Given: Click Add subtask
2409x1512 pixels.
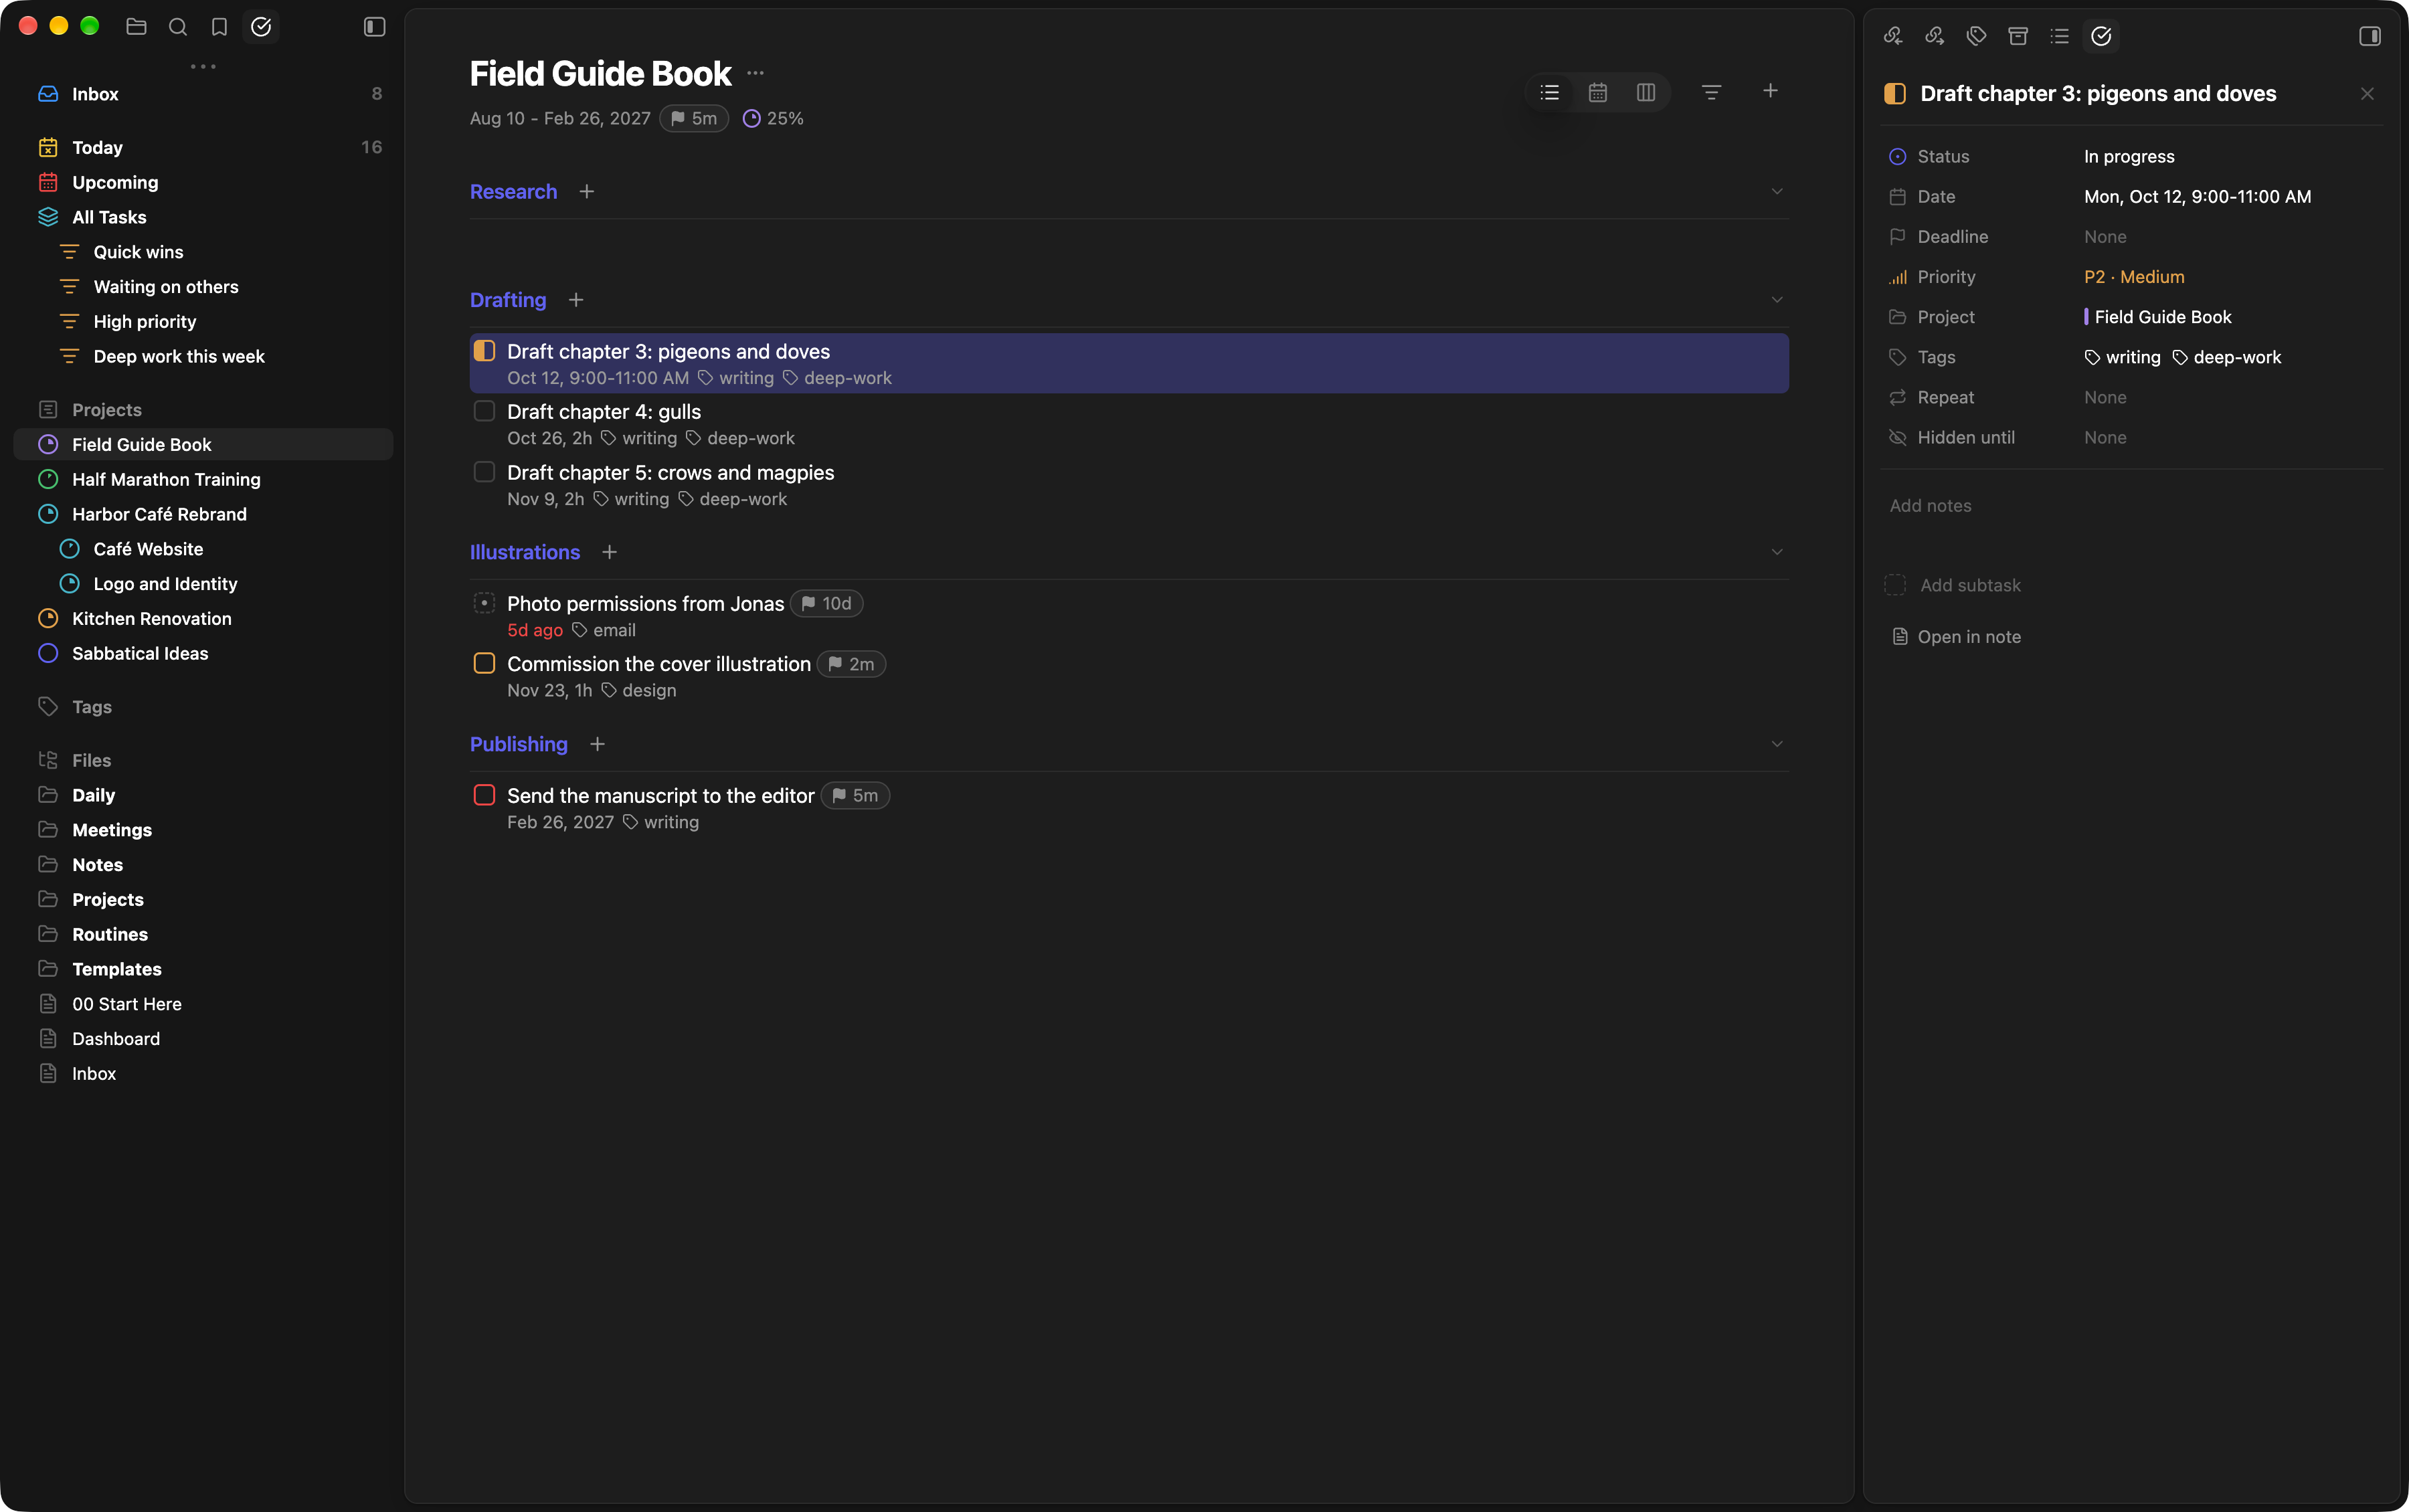Looking at the screenshot, I should tap(1970, 585).
